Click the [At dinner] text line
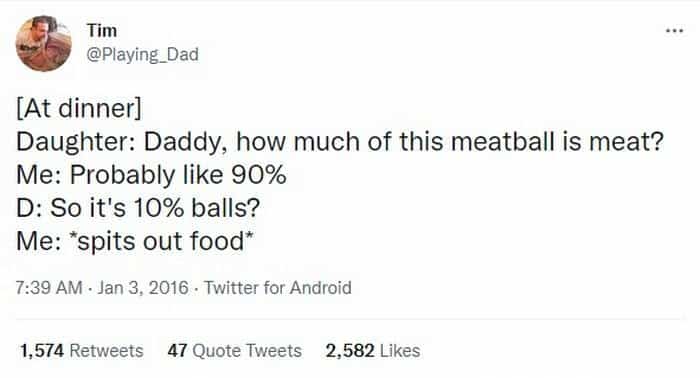Image resolution: width=700 pixels, height=378 pixels. point(79,108)
